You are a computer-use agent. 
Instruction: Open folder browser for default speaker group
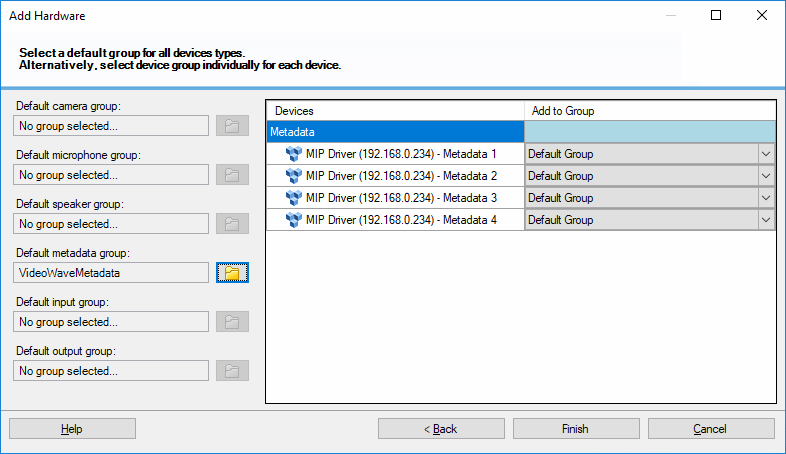[232, 223]
